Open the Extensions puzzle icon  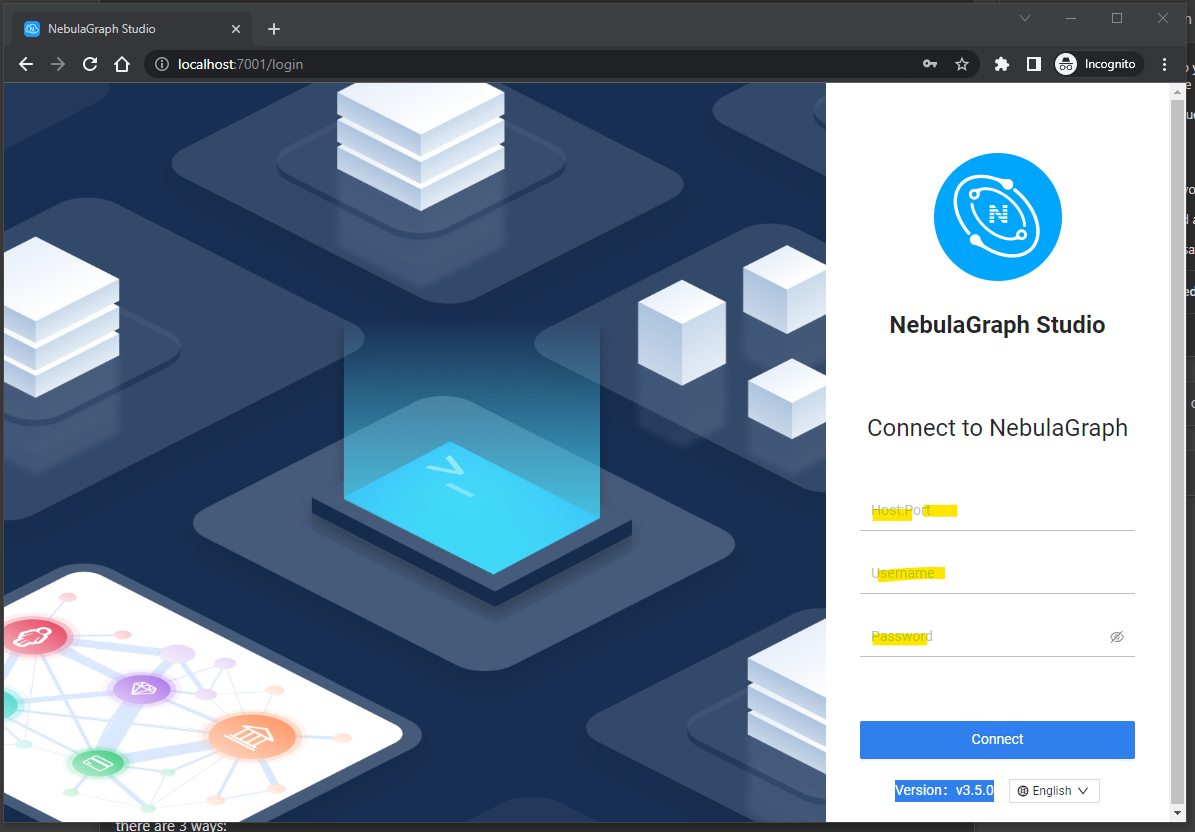[1001, 64]
